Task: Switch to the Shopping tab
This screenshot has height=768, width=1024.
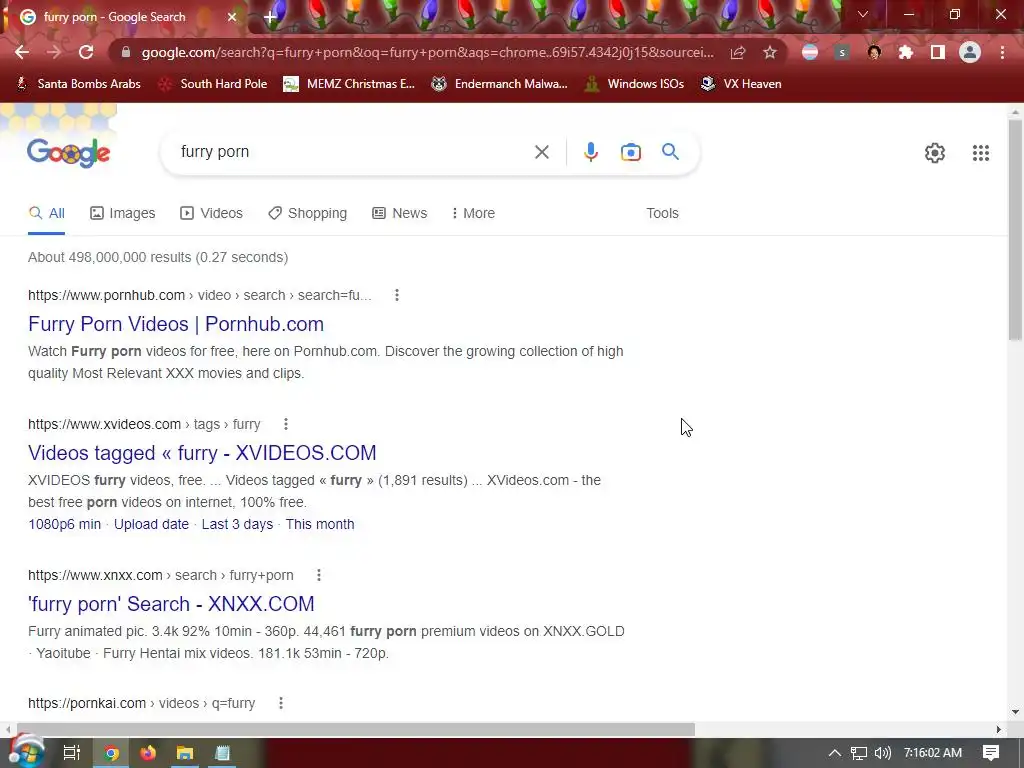Action: [x=308, y=213]
